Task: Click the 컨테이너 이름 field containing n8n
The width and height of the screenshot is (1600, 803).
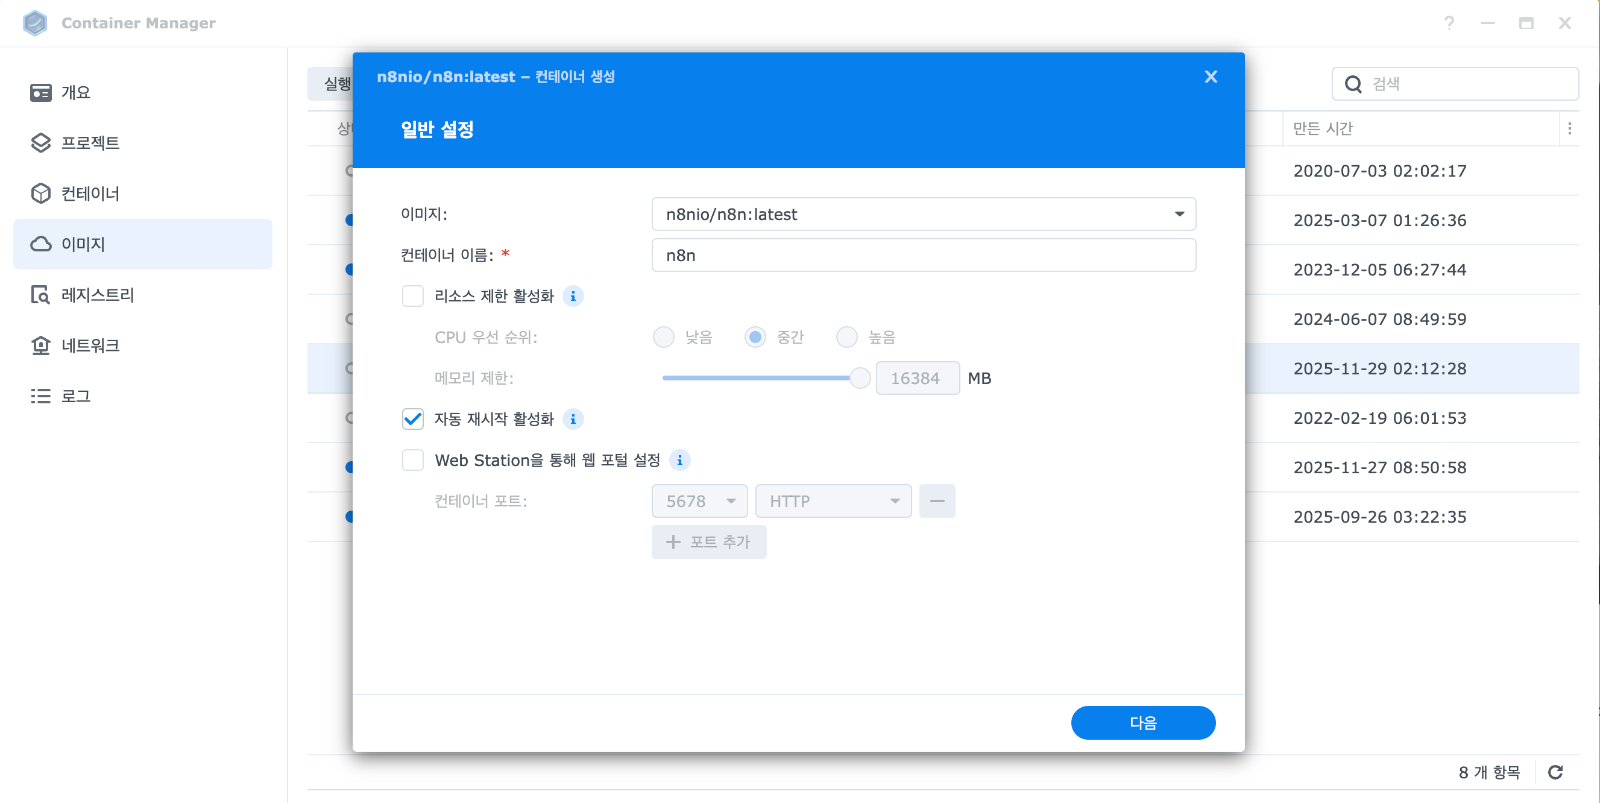Action: [924, 255]
